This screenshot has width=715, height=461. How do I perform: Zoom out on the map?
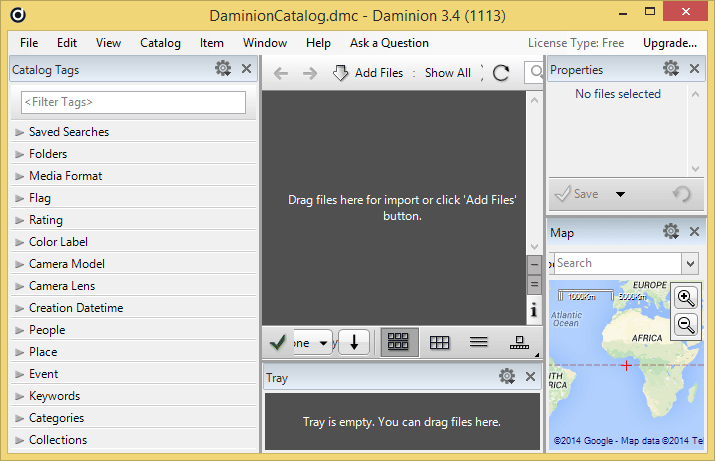[x=686, y=325]
